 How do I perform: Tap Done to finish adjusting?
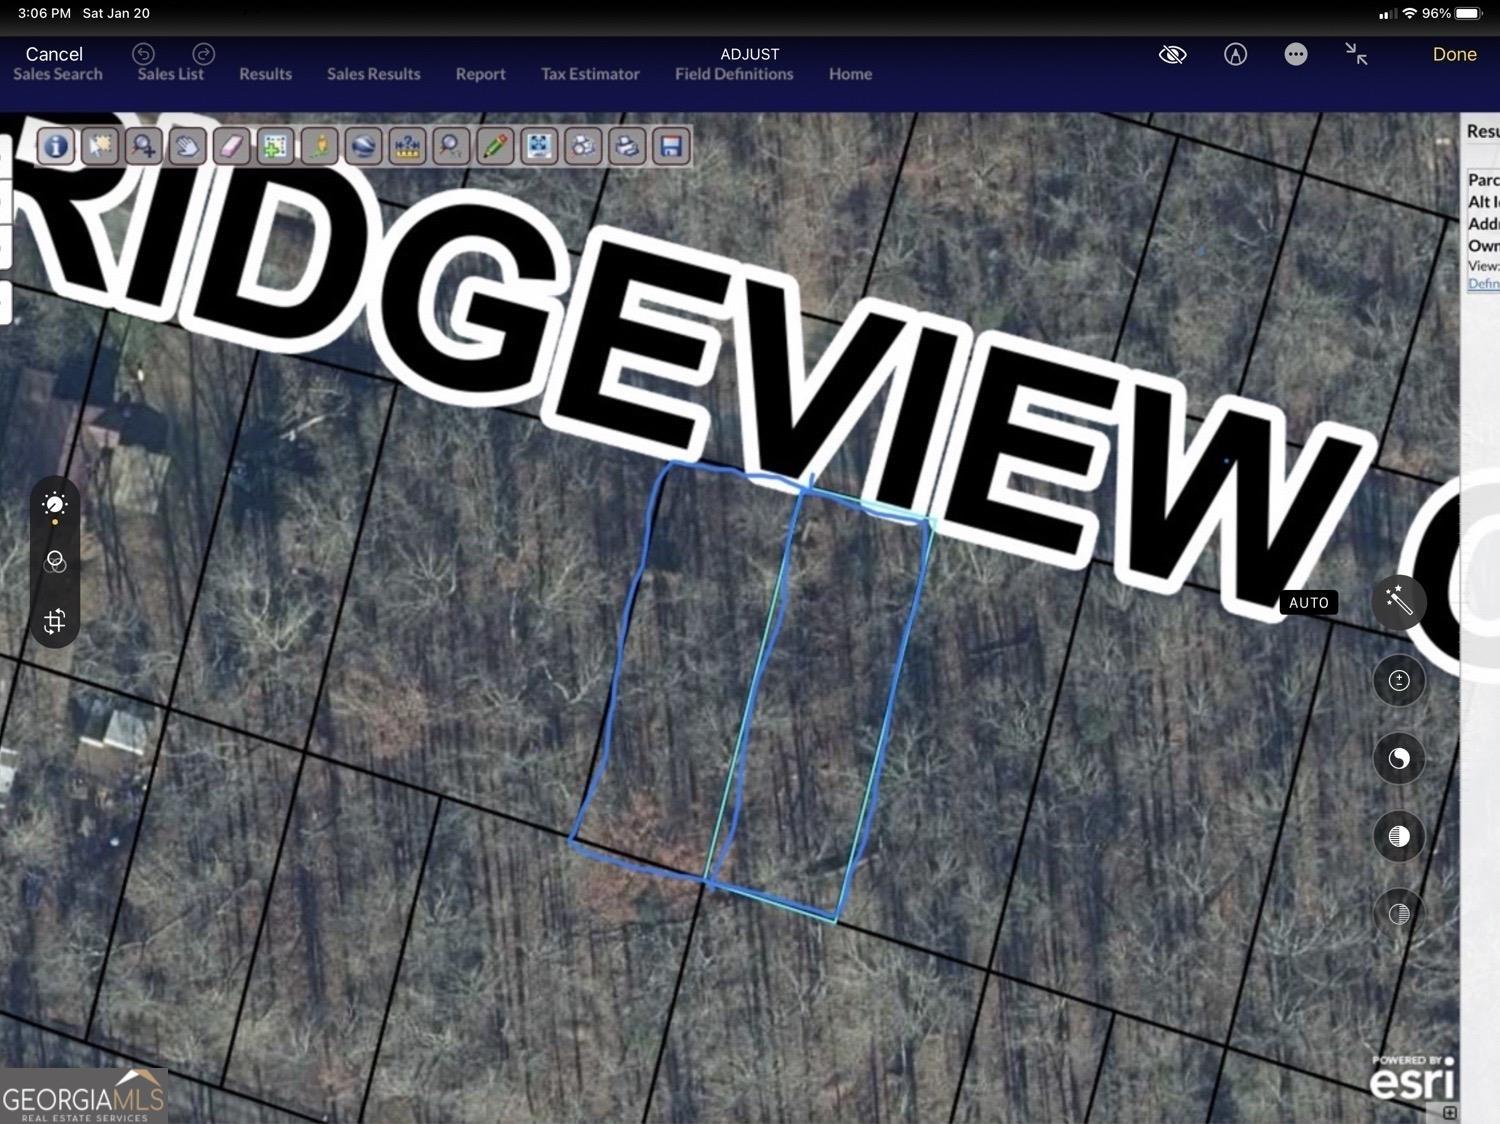[1454, 54]
